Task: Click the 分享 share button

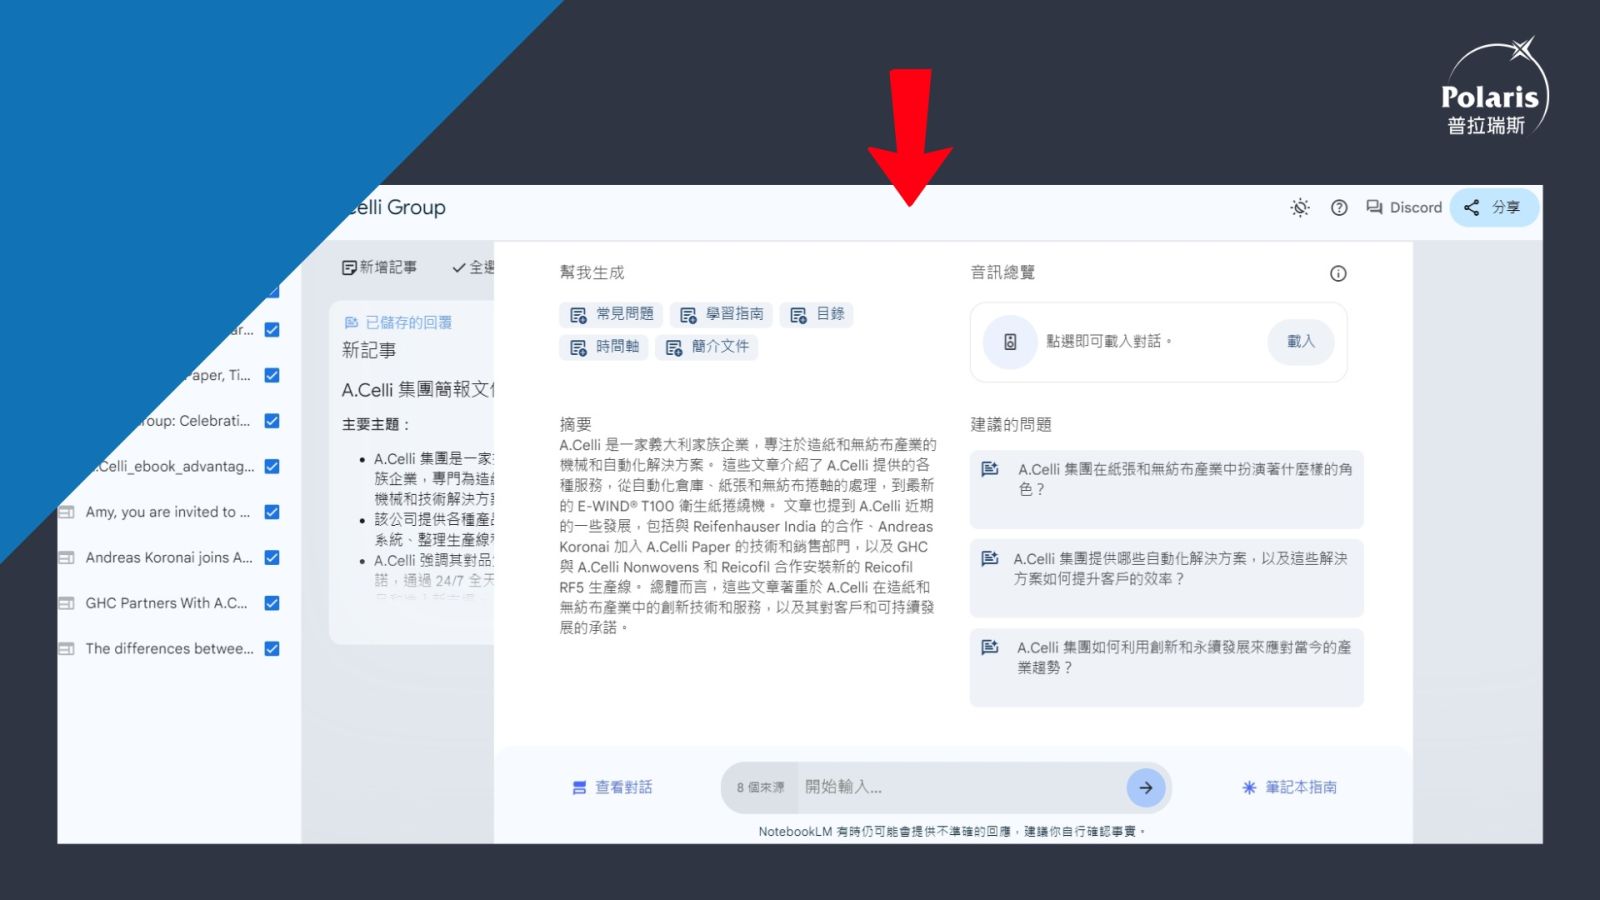Action: coord(1494,208)
